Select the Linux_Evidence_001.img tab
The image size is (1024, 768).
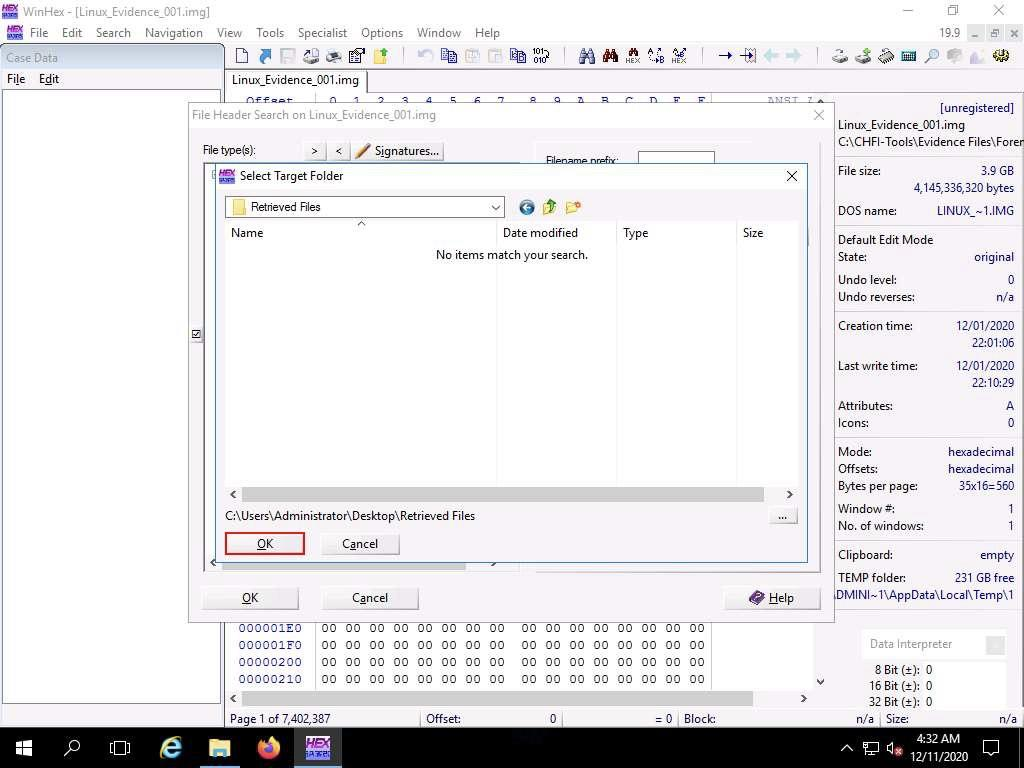295,80
